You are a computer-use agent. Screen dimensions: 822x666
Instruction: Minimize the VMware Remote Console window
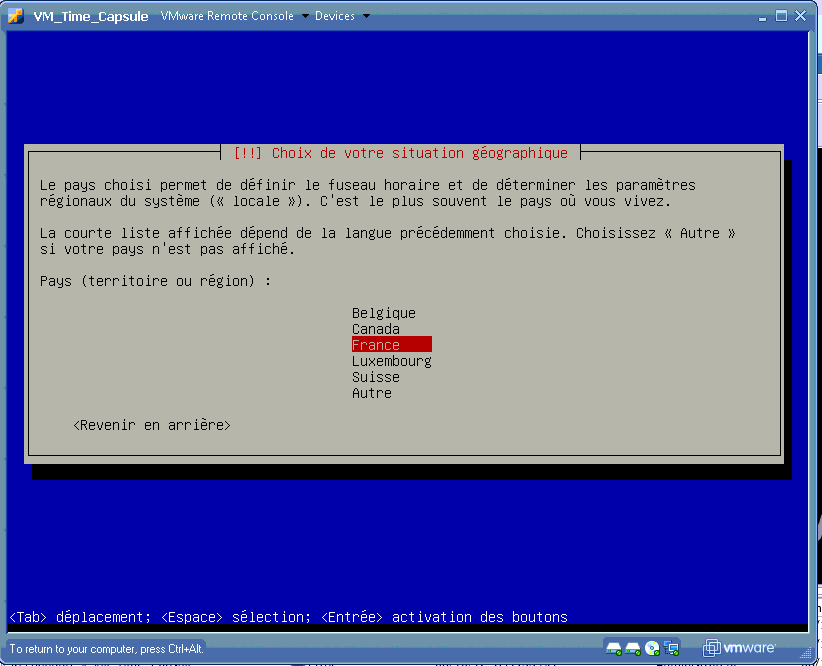click(x=762, y=17)
